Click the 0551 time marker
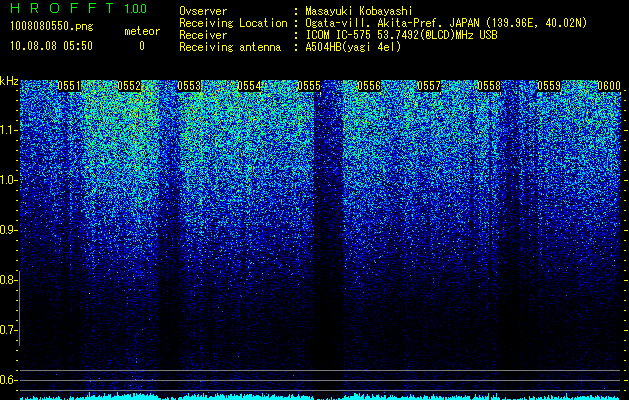The width and height of the screenshot is (629, 400). pyautogui.click(x=69, y=86)
